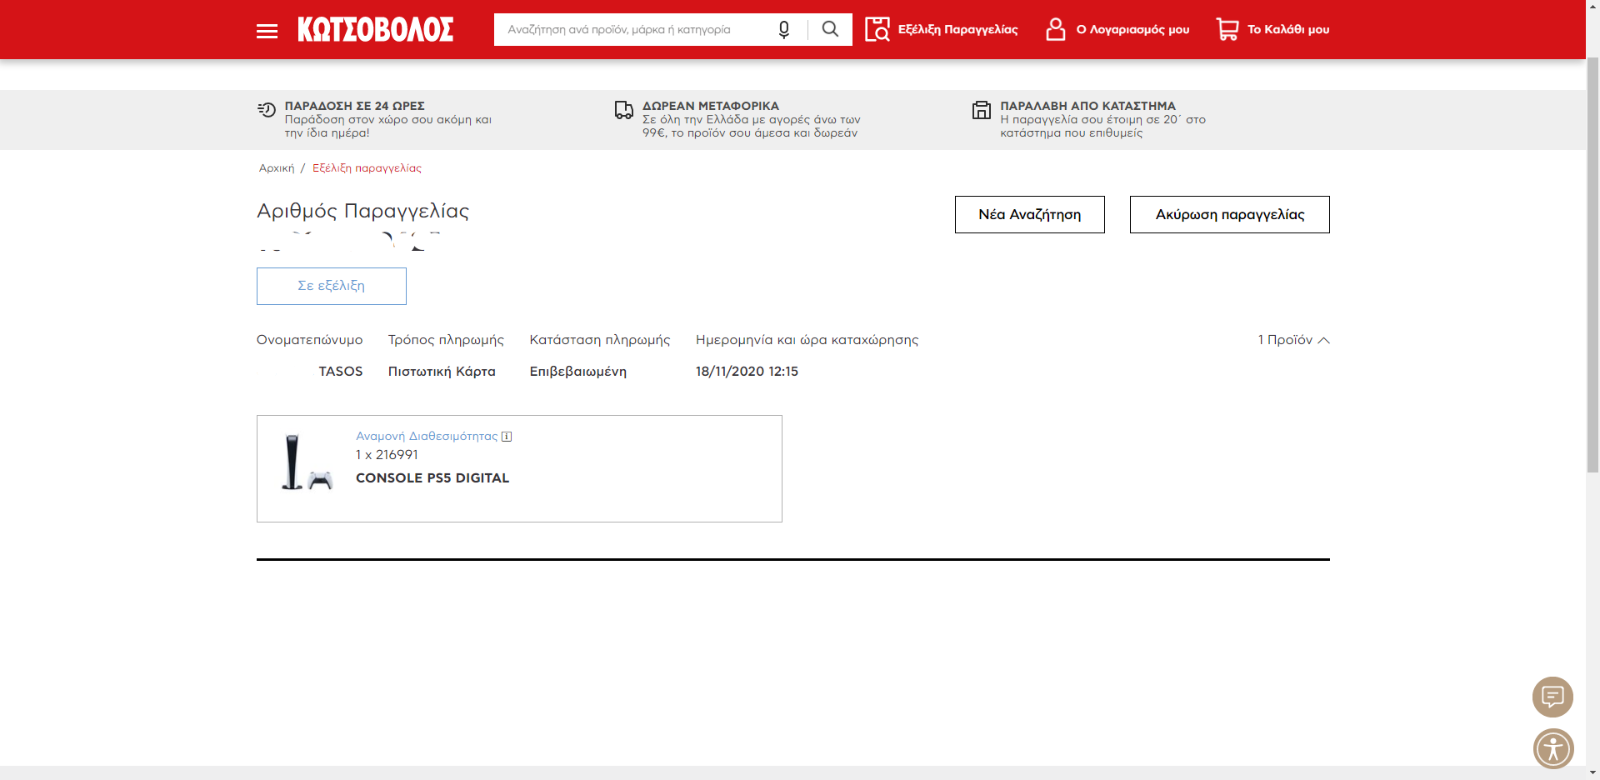Viewport: 1600px width, 780px height.
Task: Click the Πιστωτική Κάρτα value
Action: click(442, 371)
